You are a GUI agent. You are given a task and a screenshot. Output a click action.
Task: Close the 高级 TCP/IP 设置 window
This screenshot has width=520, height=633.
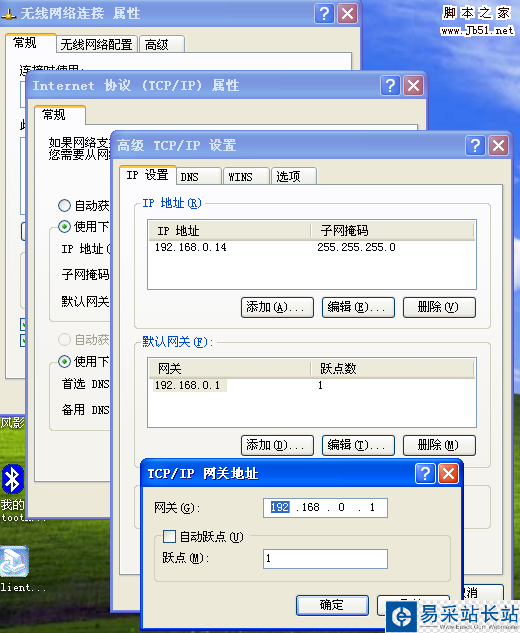pyautogui.click(x=499, y=145)
